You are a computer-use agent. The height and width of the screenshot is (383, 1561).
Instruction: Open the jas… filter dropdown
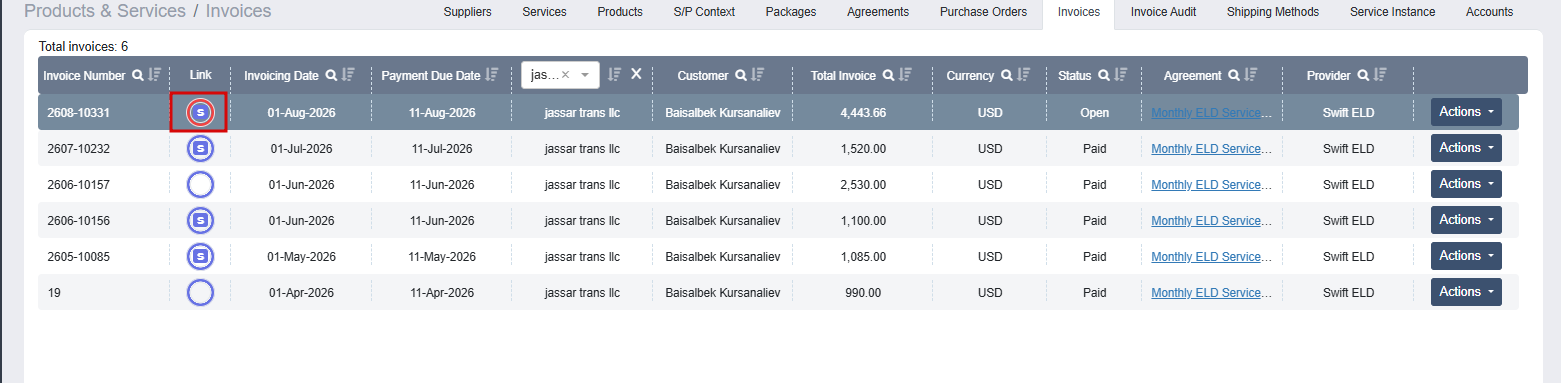[x=585, y=75]
